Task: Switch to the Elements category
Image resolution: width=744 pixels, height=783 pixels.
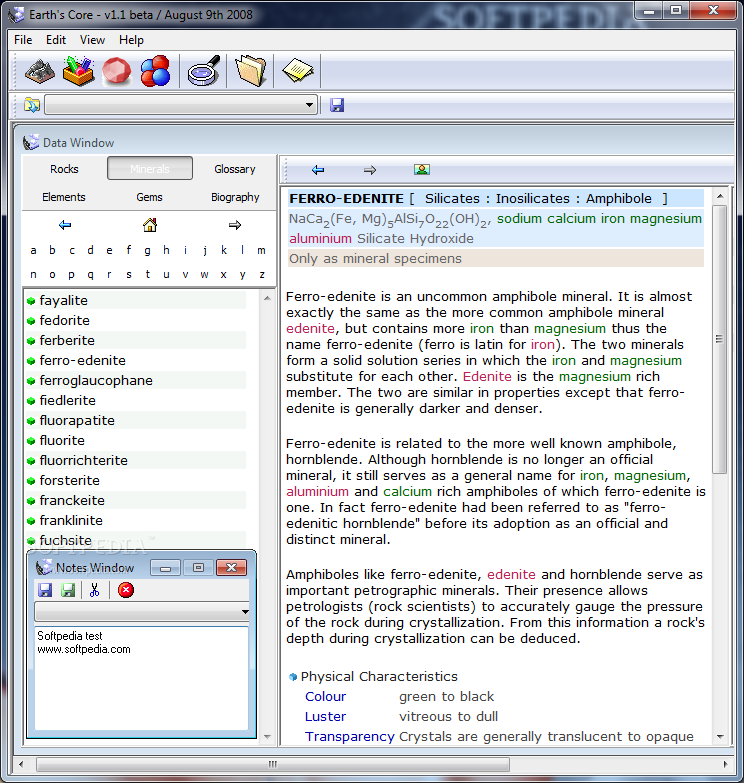Action: 64,197
